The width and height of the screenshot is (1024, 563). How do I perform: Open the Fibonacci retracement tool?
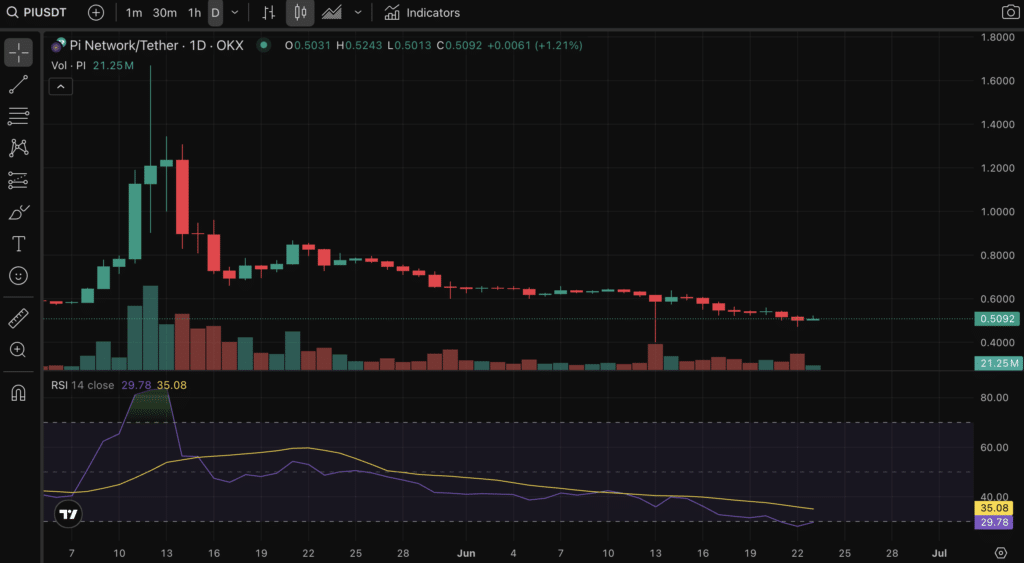coord(18,116)
